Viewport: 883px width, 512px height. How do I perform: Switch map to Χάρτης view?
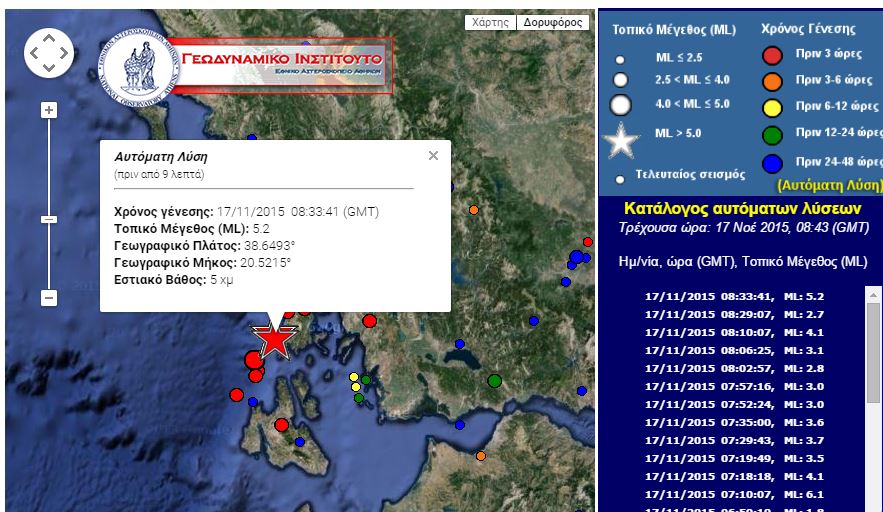pos(490,22)
